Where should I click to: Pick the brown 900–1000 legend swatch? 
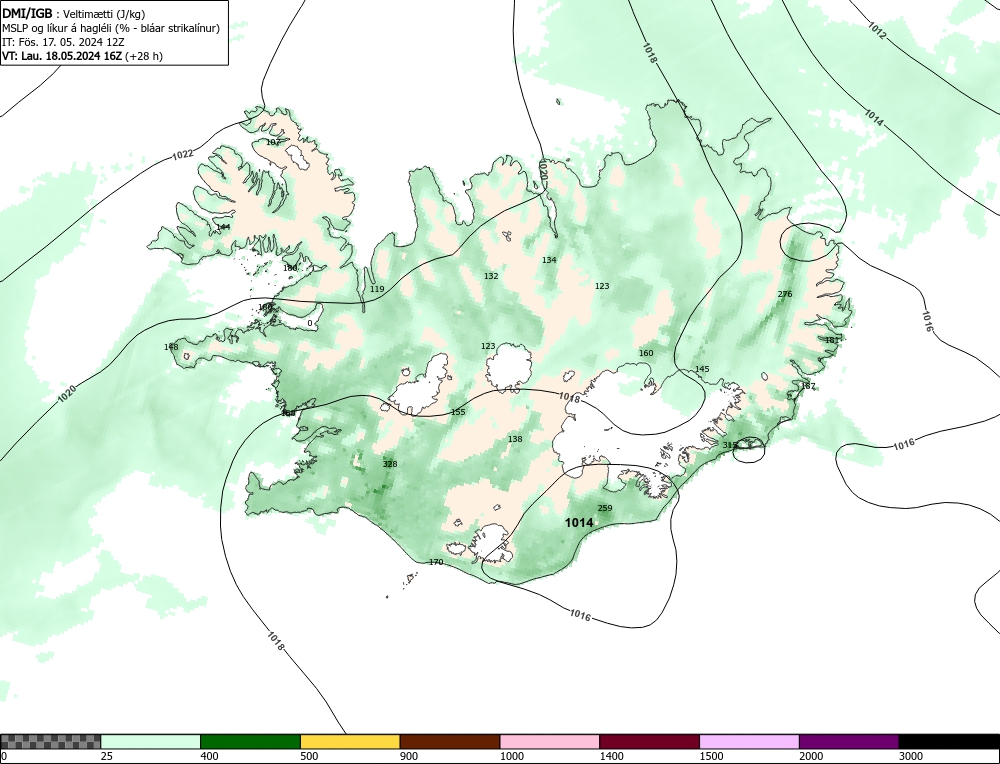(x=450, y=741)
